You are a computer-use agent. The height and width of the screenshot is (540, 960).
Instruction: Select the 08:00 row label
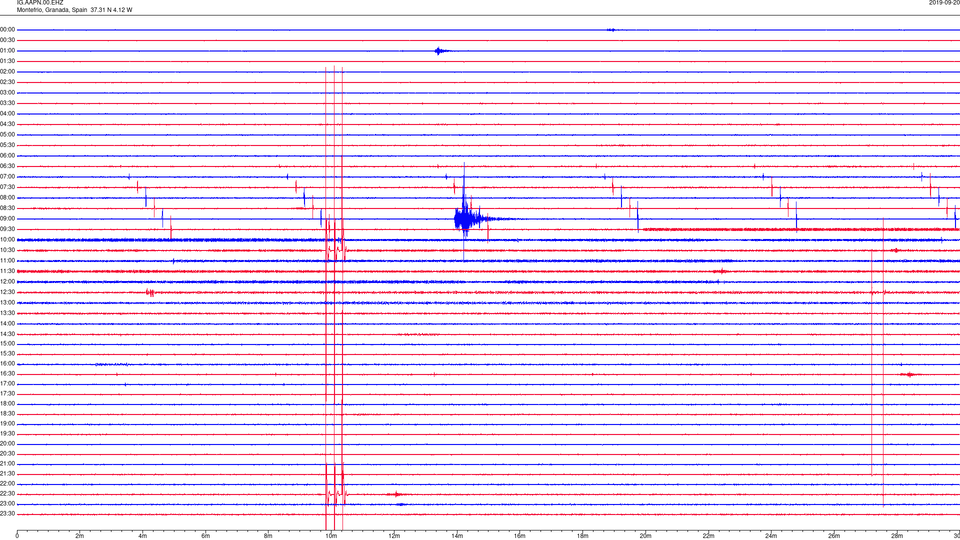tap(8, 198)
